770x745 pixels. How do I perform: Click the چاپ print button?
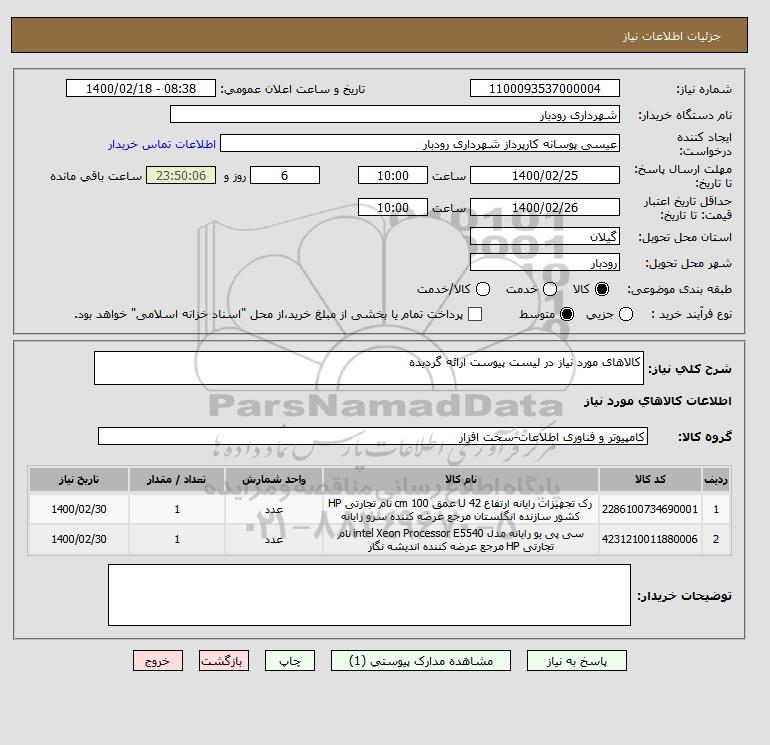click(290, 661)
